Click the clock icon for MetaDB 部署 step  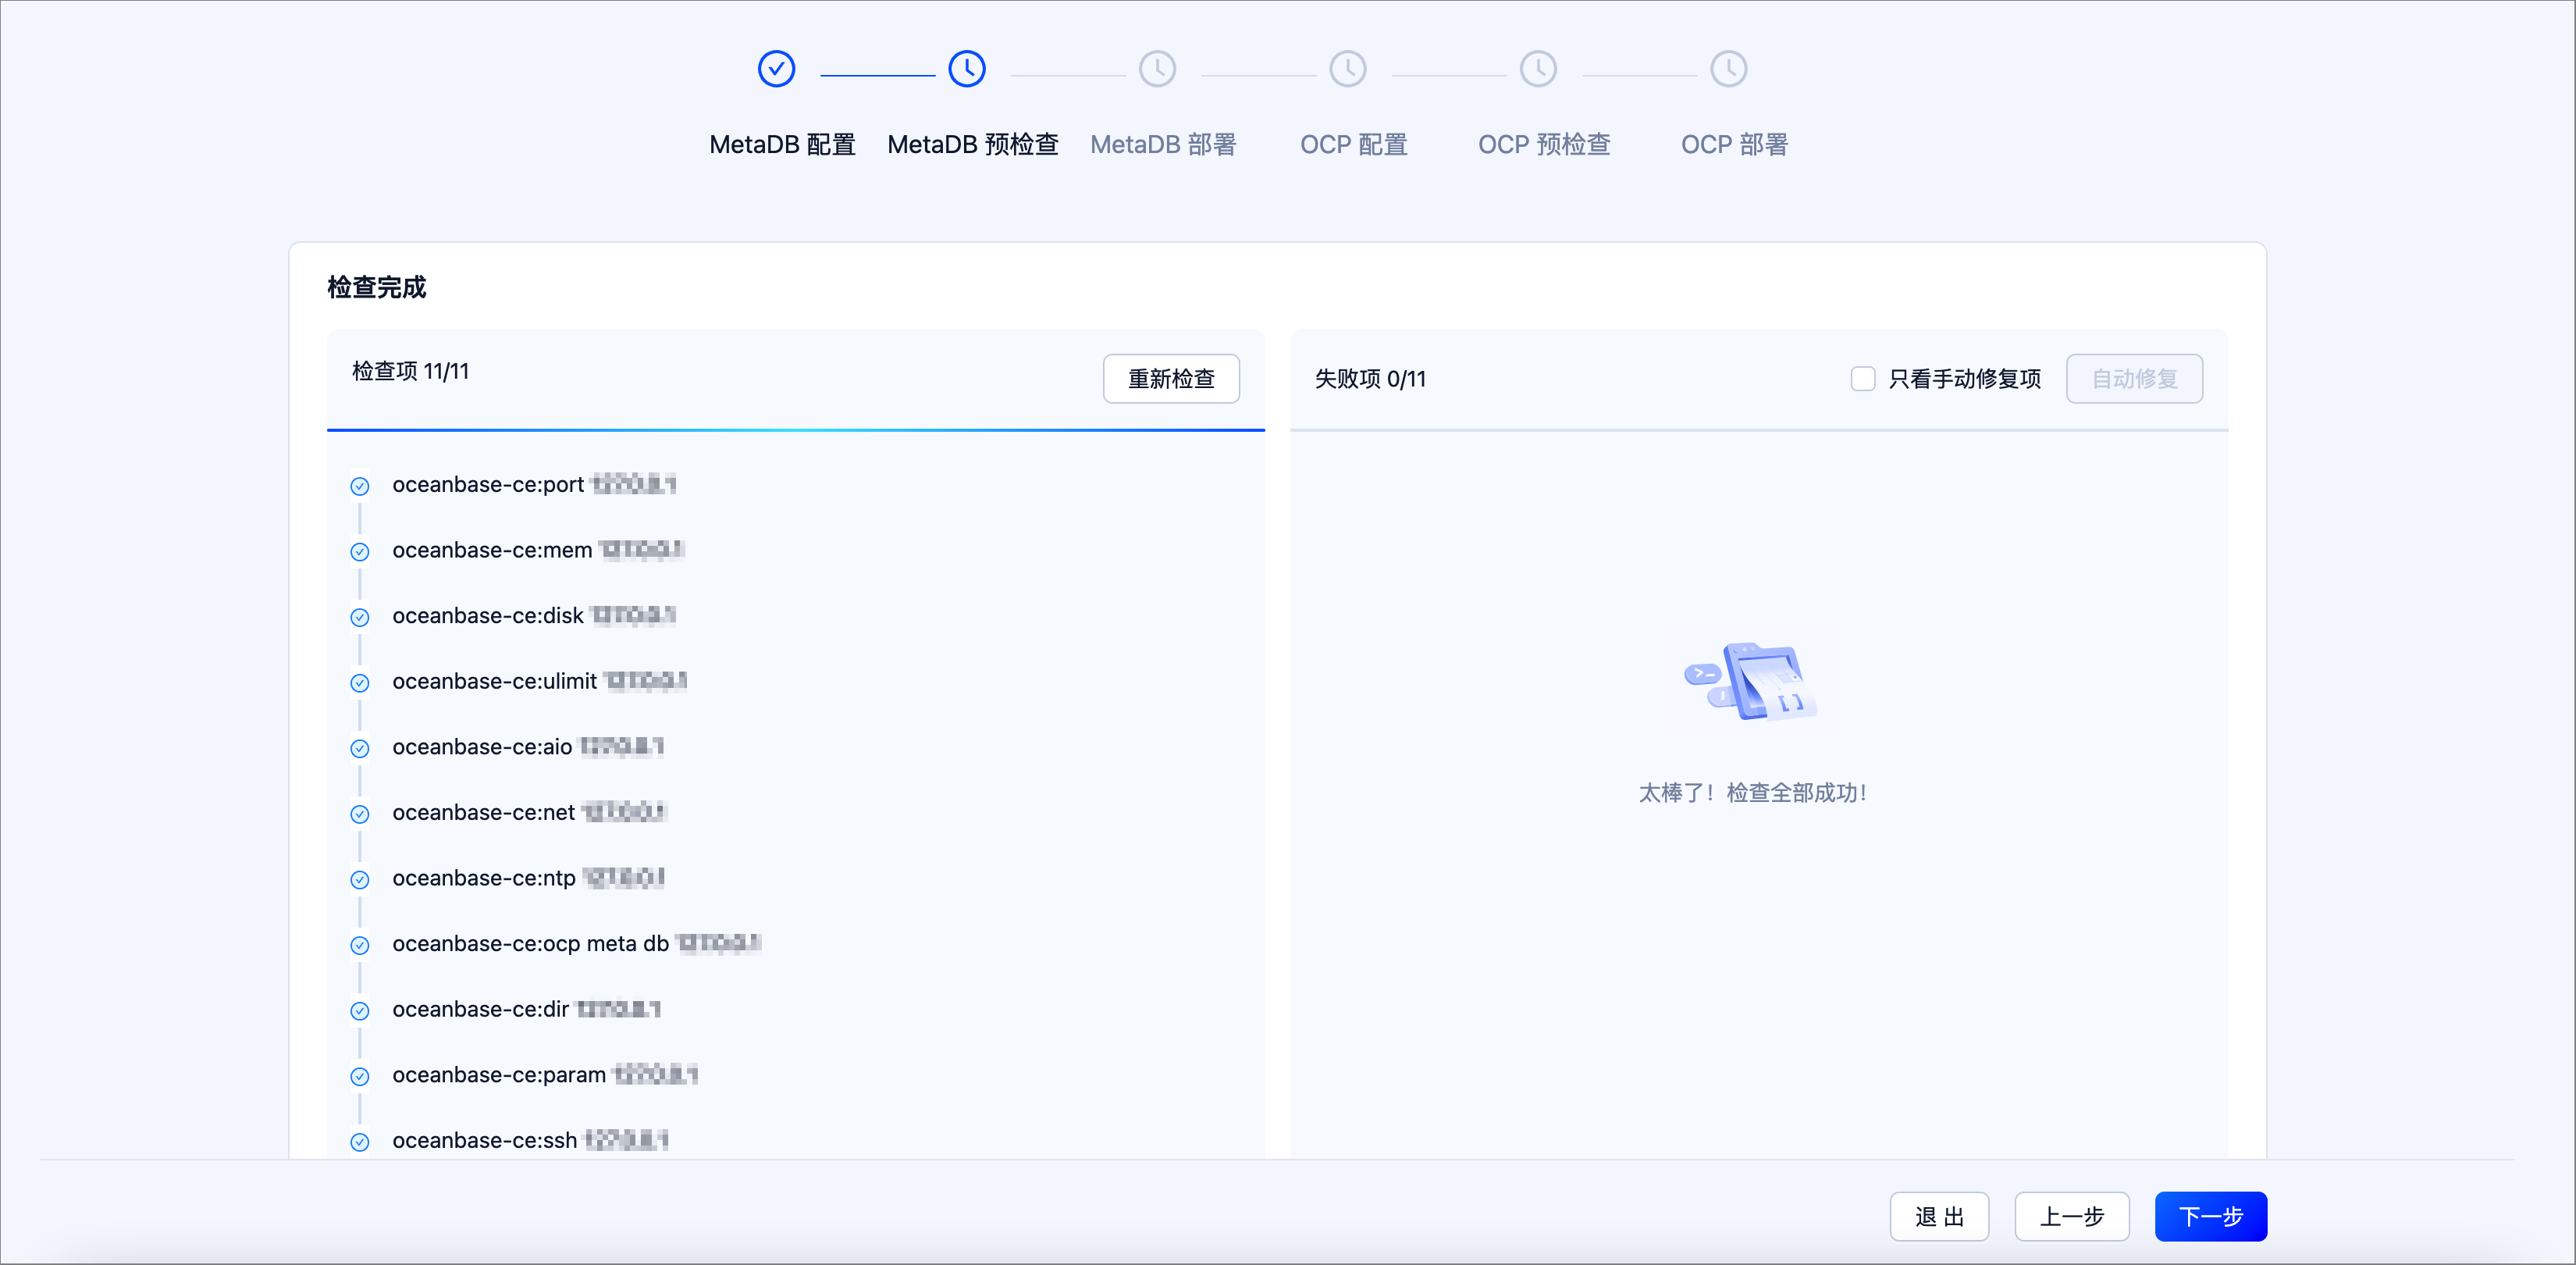pos(1157,68)
